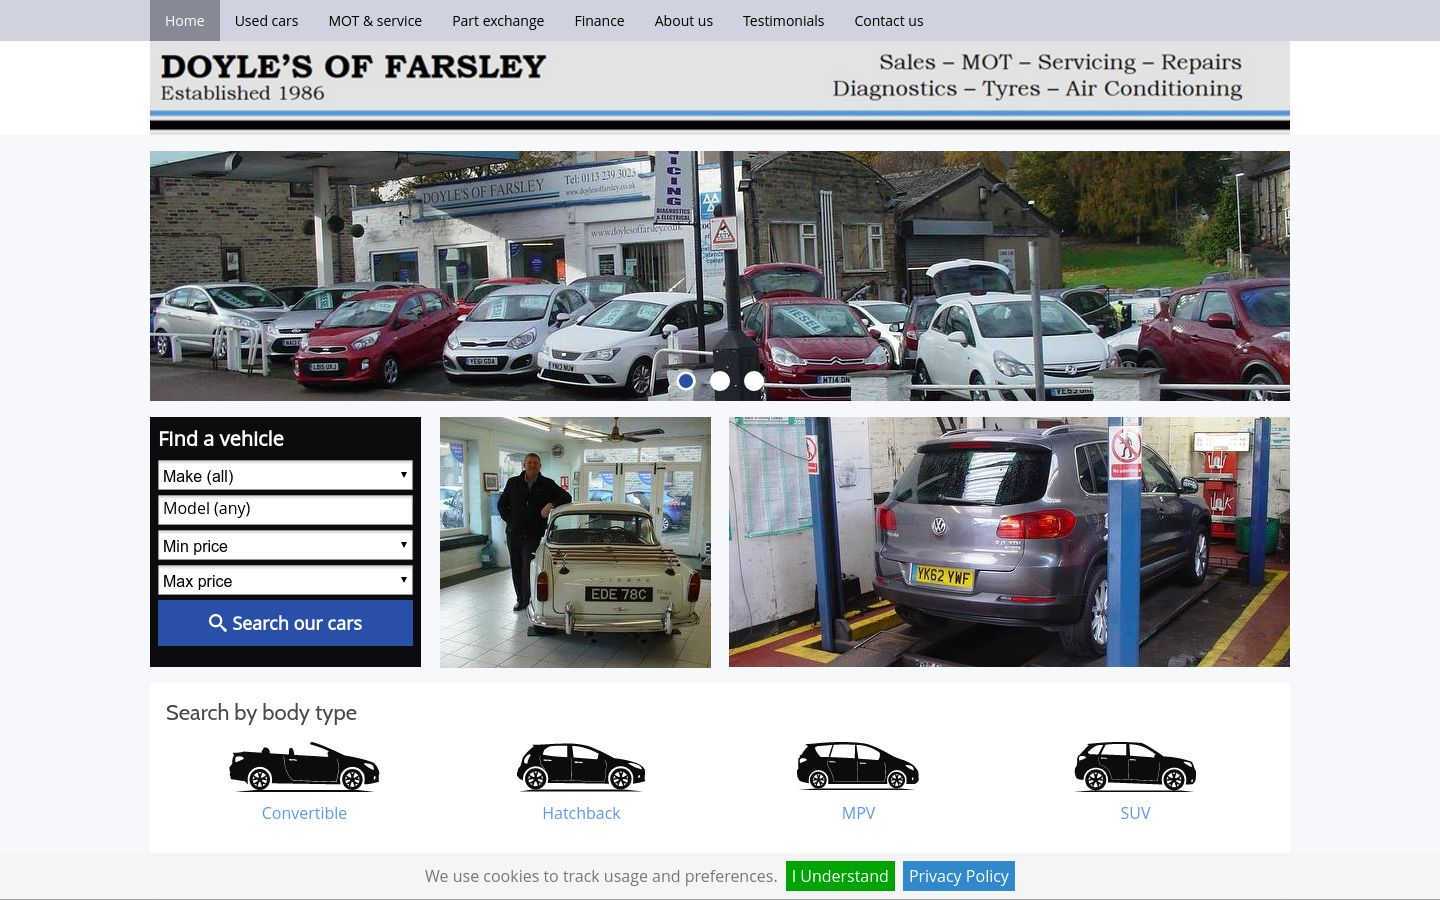Click the MPV car silhouette icon
The height and width of the screenshot is (900, 1440).
[x=858, y=766]
